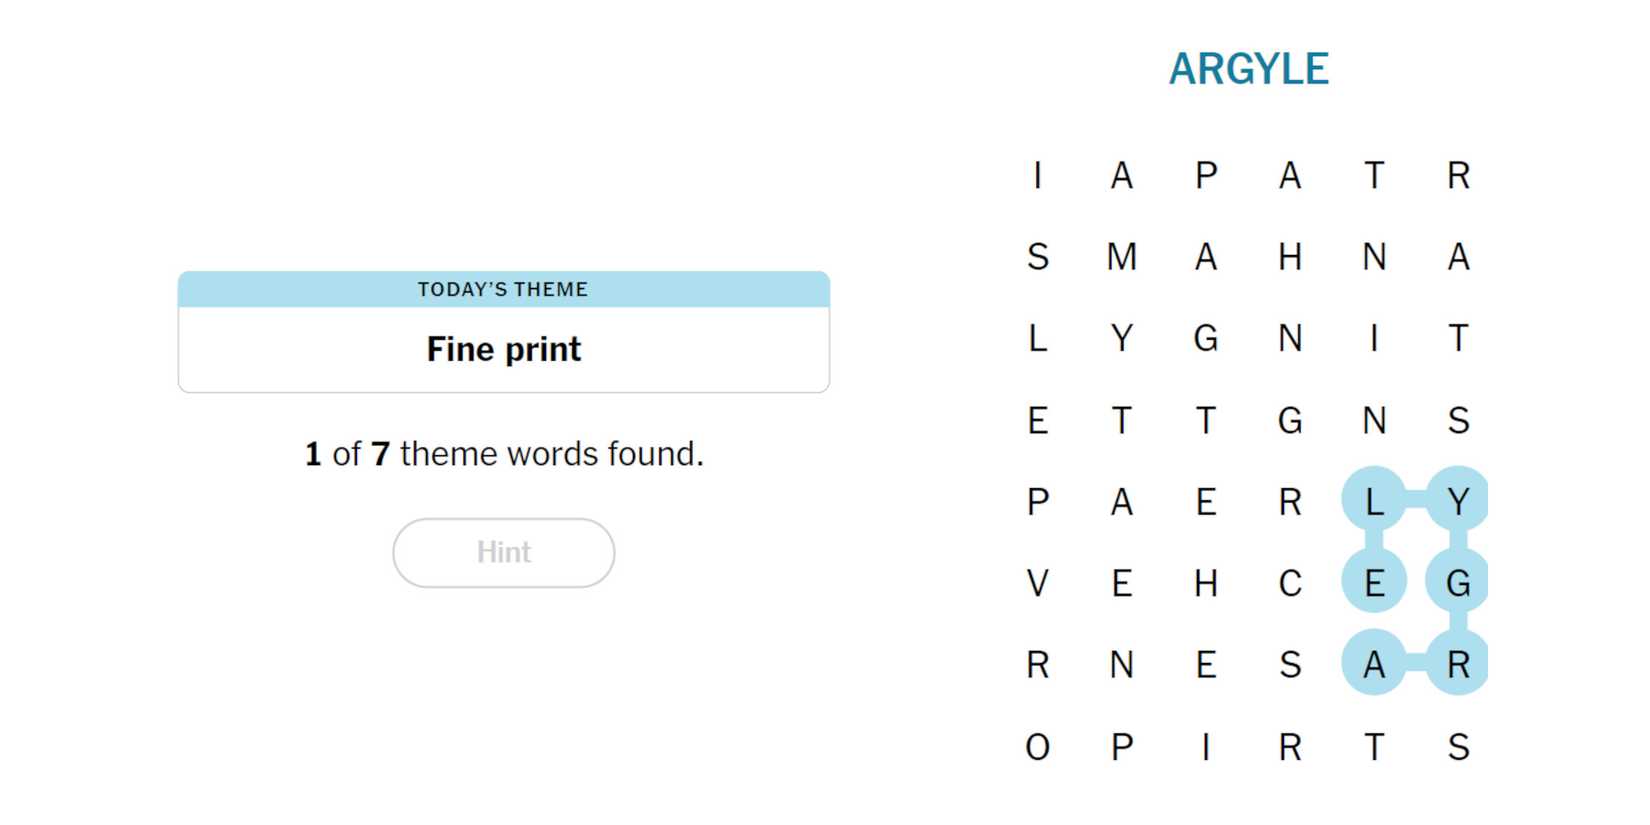Click the highlighted letter E tile
The height and width of the screenshot is (825, 1650).
(1374, 583)
